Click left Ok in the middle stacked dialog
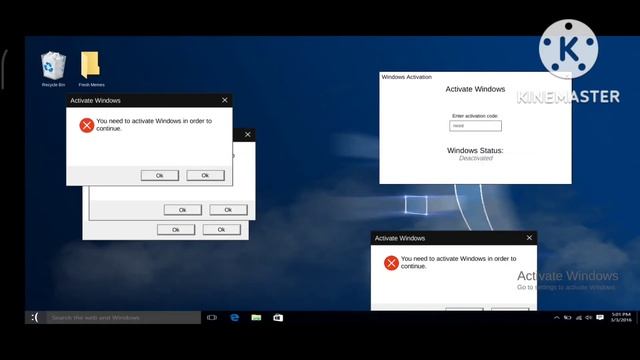This screenshot has height=360, width=640. coord(182,210)
